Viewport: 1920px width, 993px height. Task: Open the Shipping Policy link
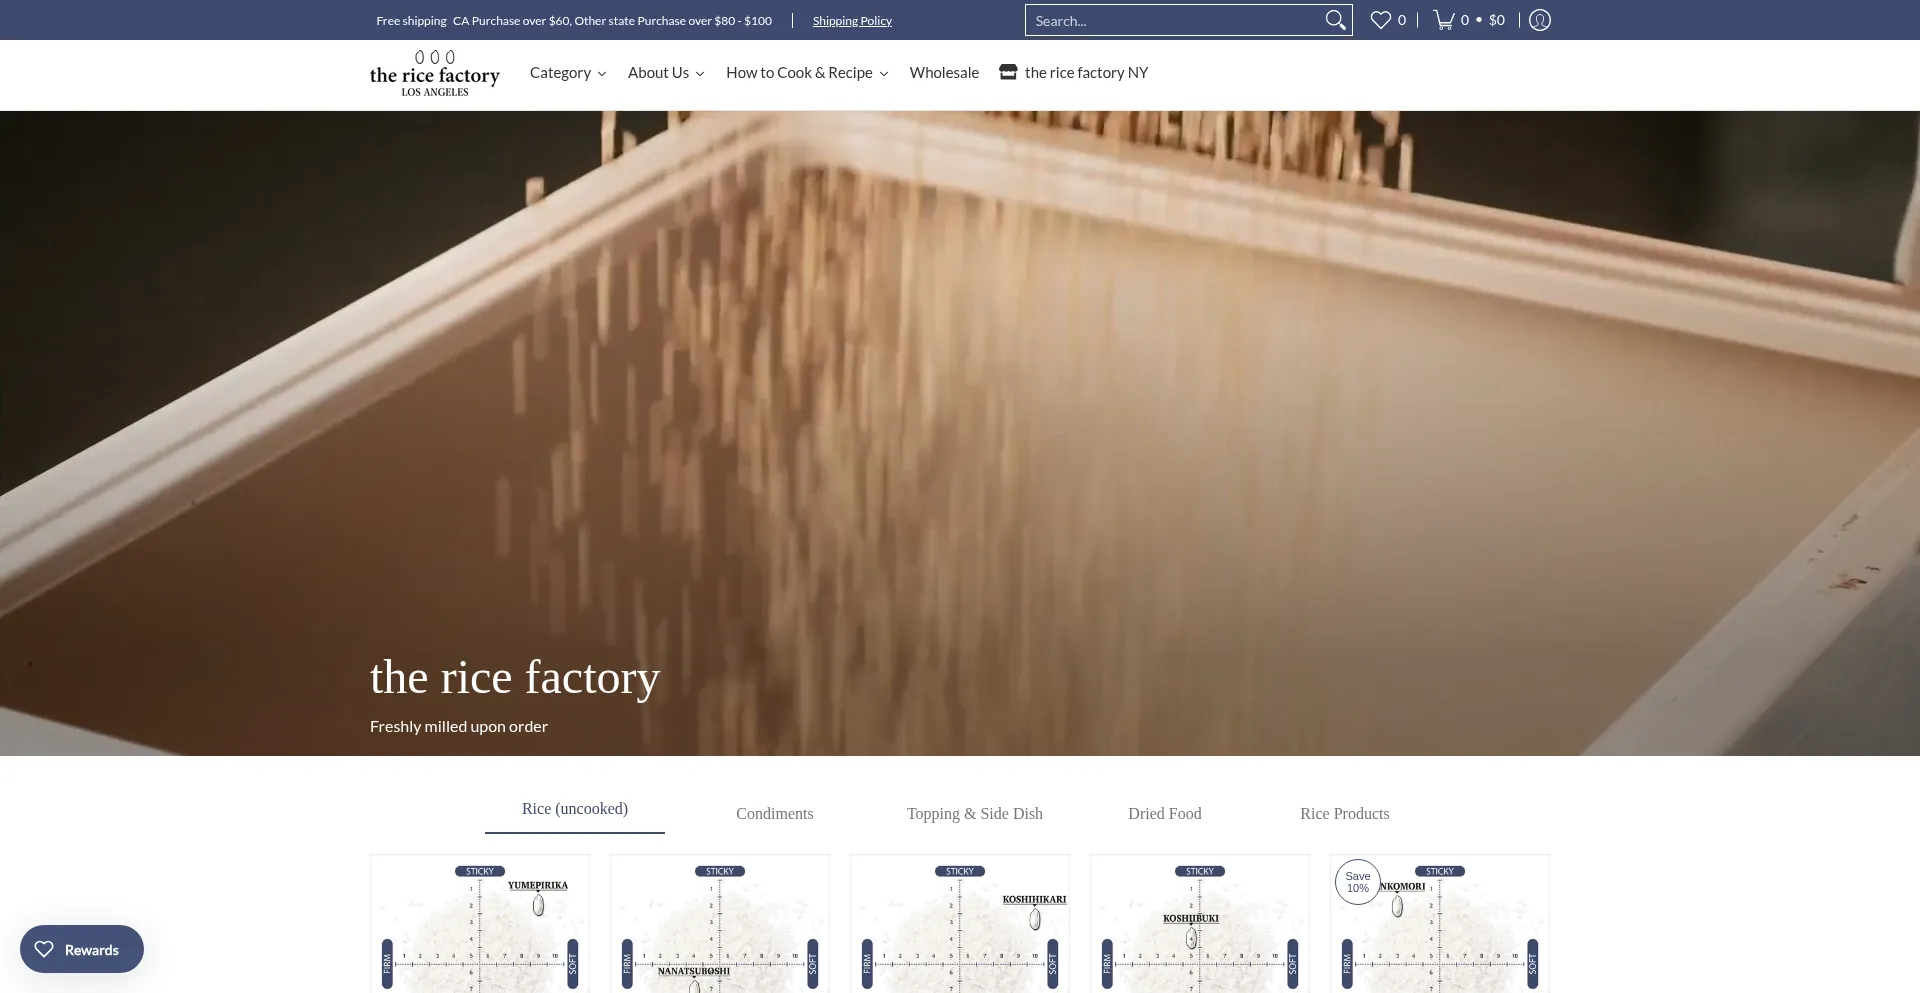[x=852, y=21]
